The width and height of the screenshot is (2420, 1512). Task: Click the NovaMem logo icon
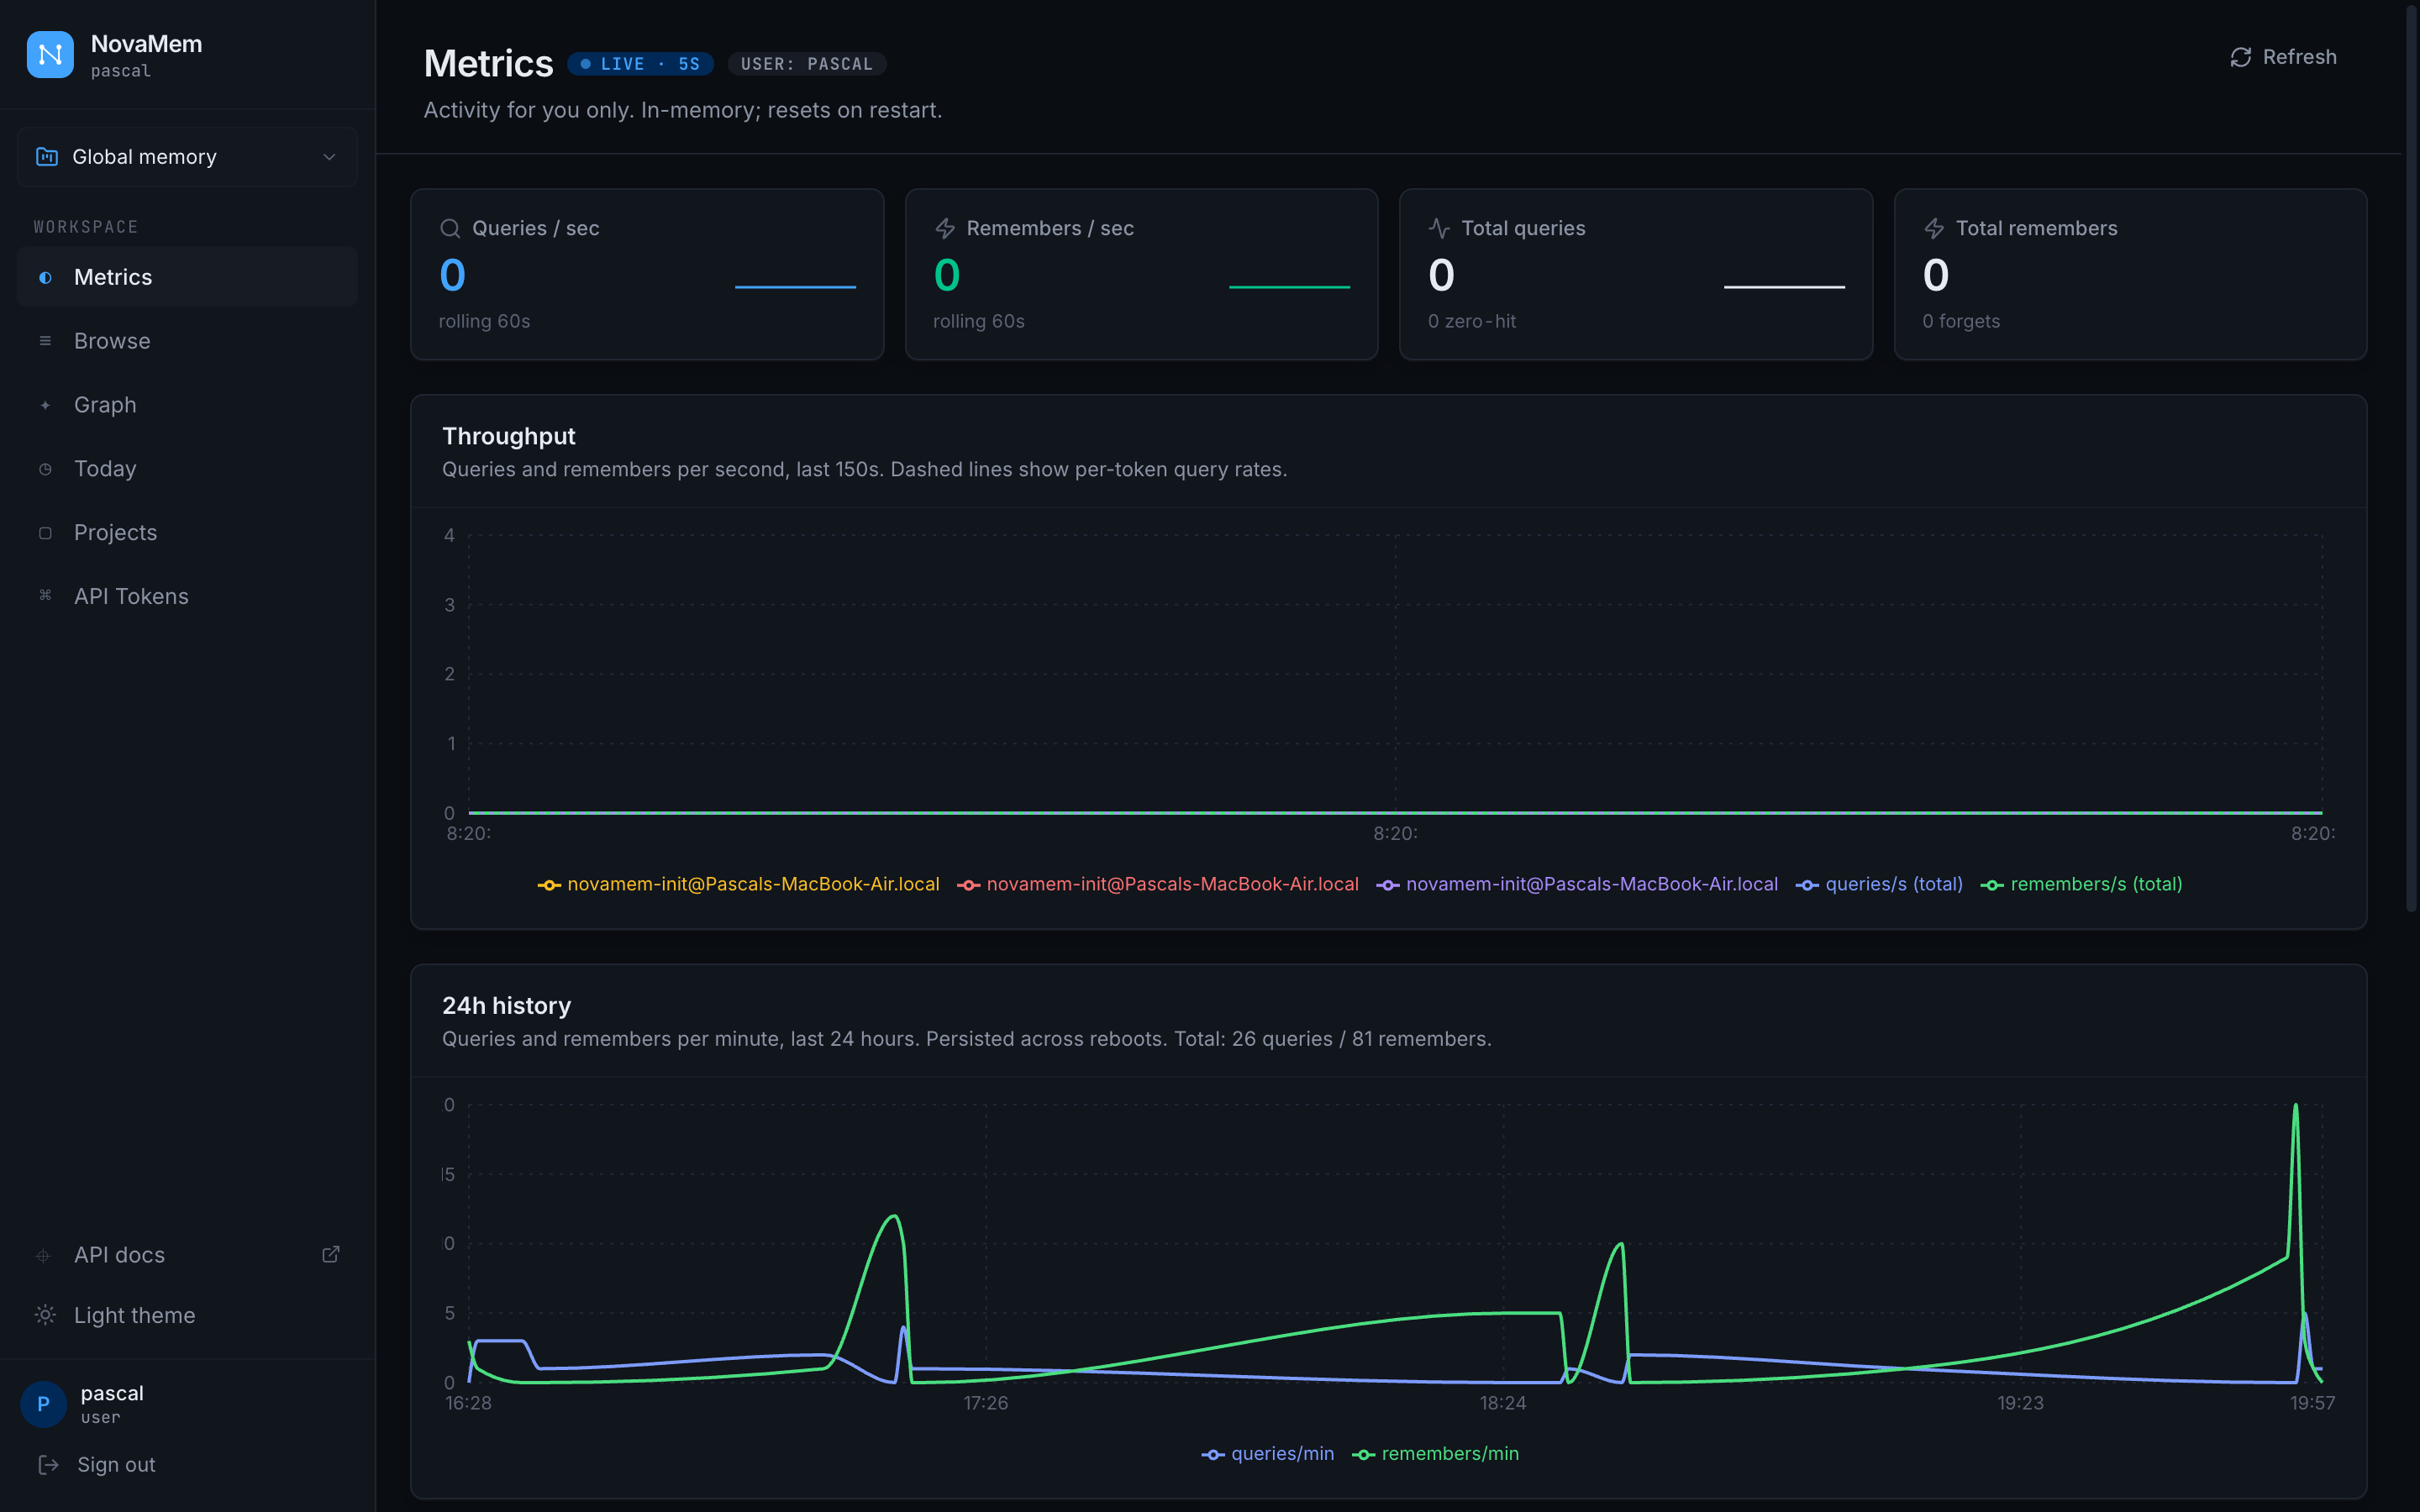pos(50,55)
